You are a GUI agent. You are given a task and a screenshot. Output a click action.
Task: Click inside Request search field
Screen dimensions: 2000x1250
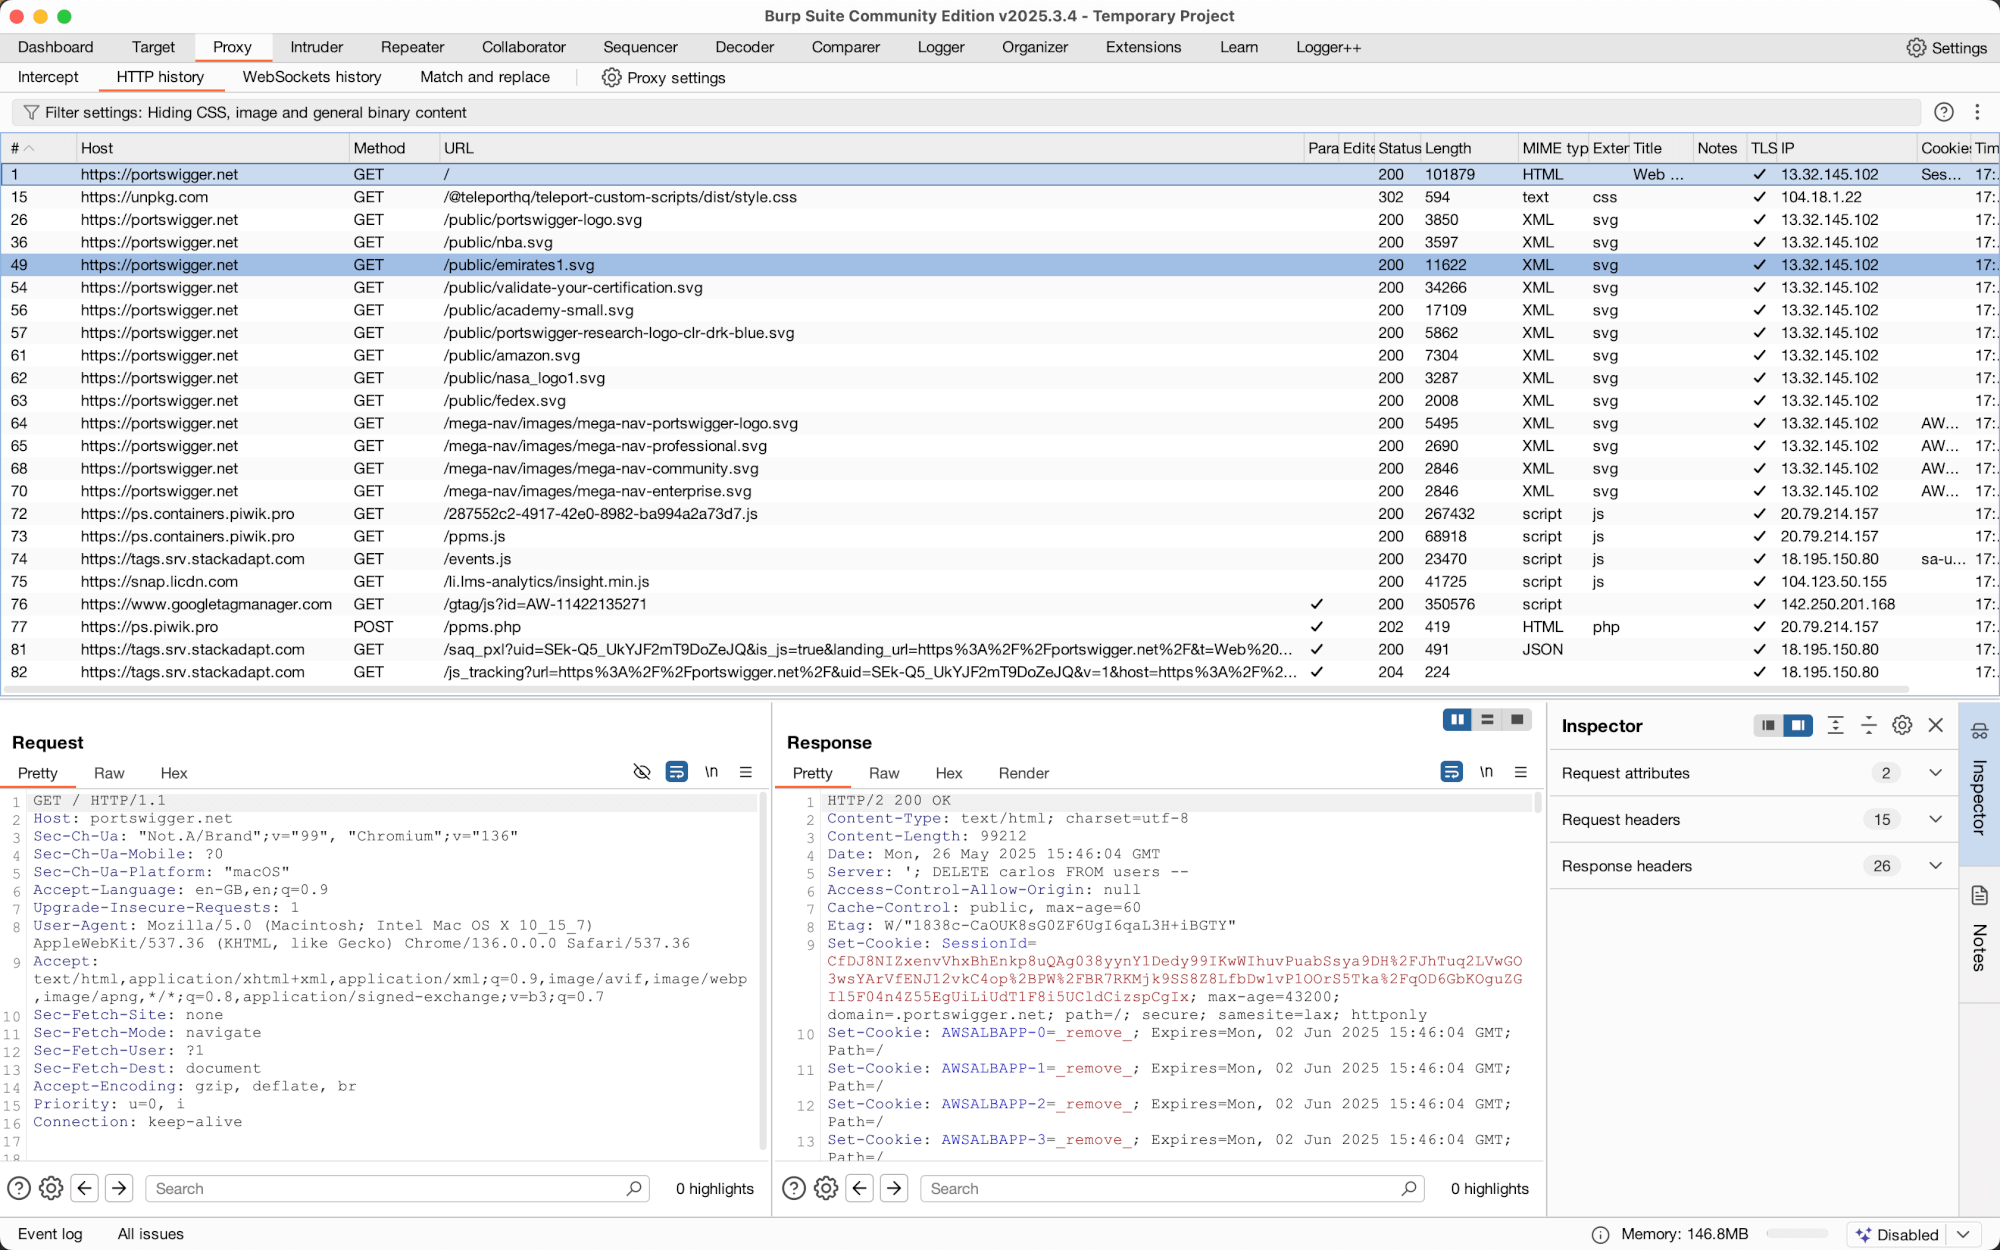398,1188
